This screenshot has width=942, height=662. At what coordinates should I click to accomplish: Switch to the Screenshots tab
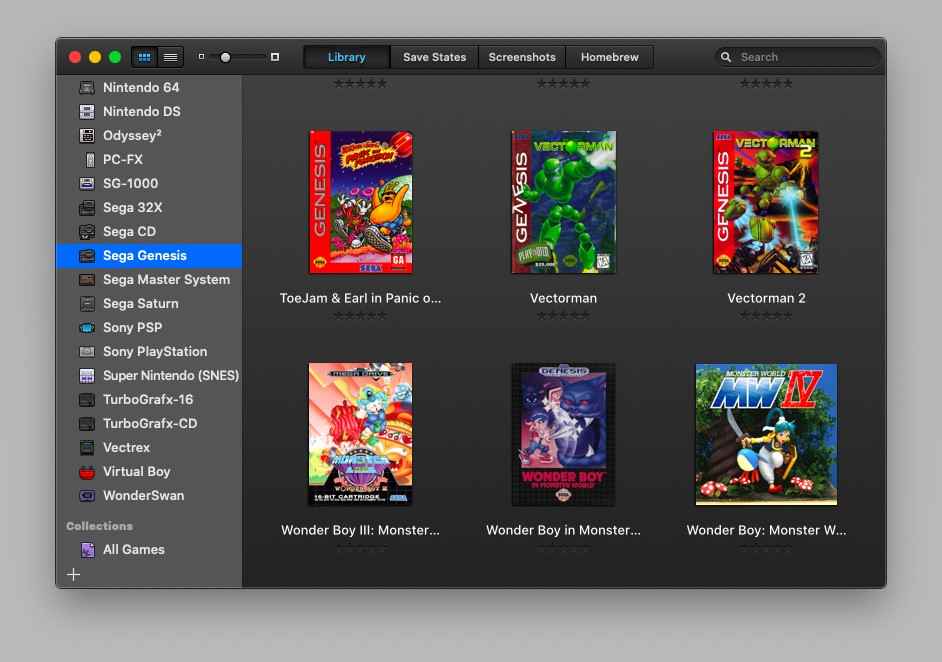coord(521,57)
